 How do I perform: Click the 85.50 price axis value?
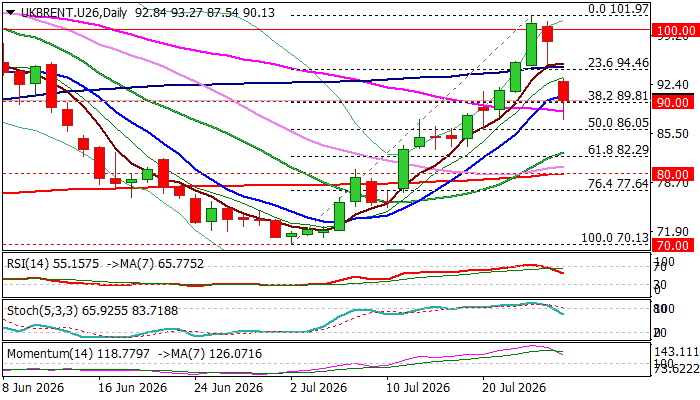(672, 133)
